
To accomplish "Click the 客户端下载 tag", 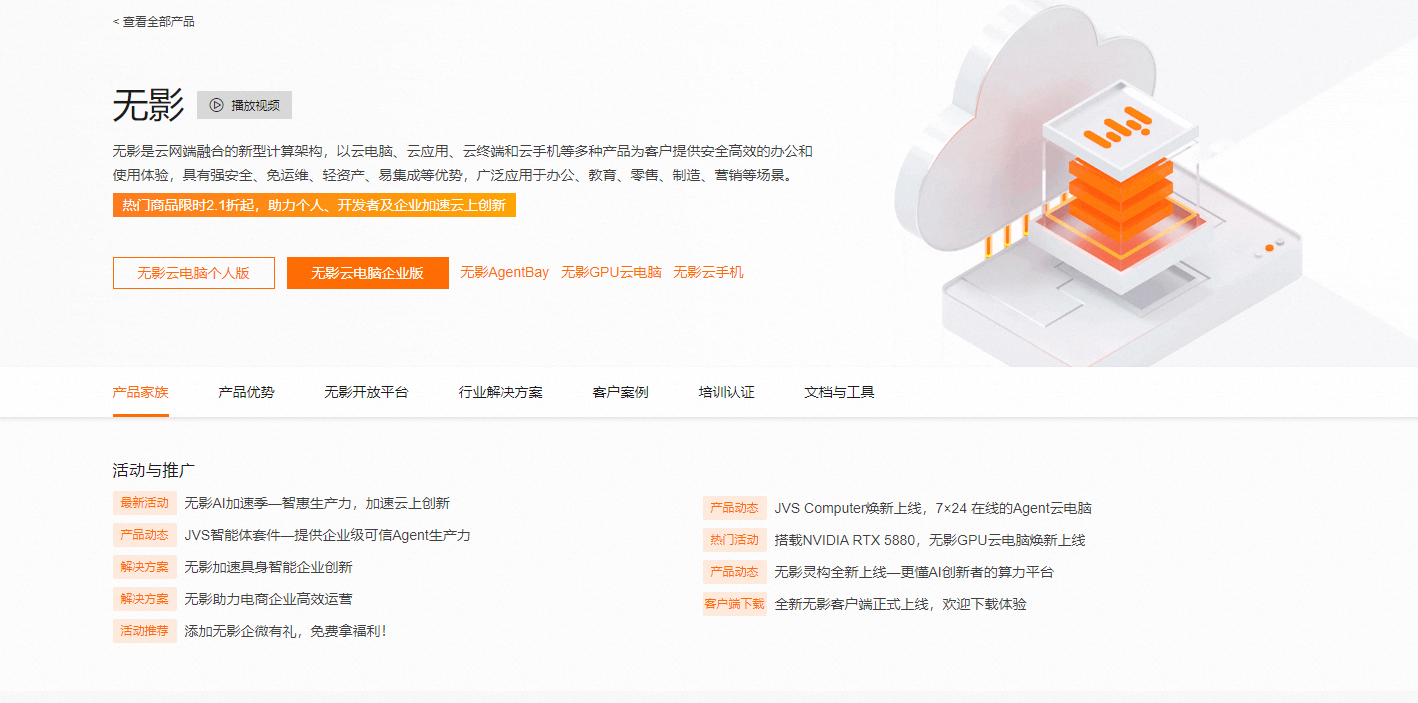I will click(x=735, y=604).
